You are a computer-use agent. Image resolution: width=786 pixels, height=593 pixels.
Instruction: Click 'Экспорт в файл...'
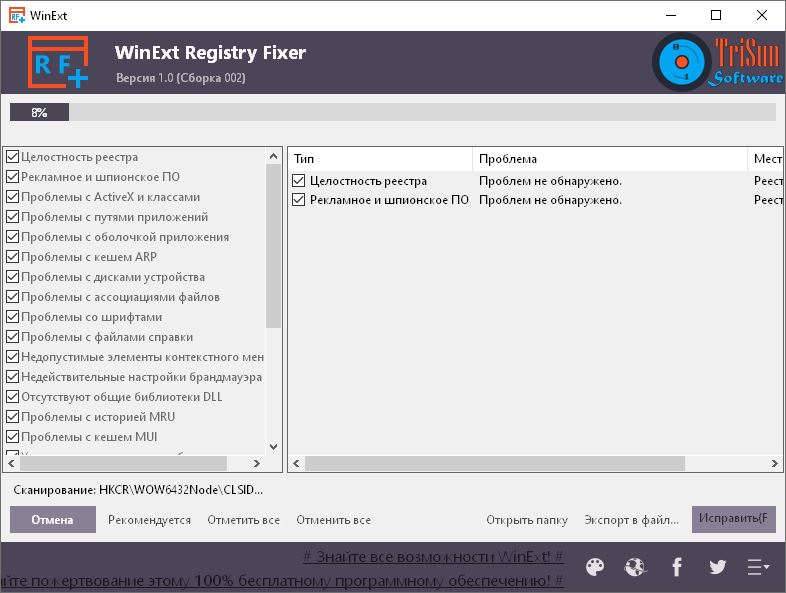point(632,520)
